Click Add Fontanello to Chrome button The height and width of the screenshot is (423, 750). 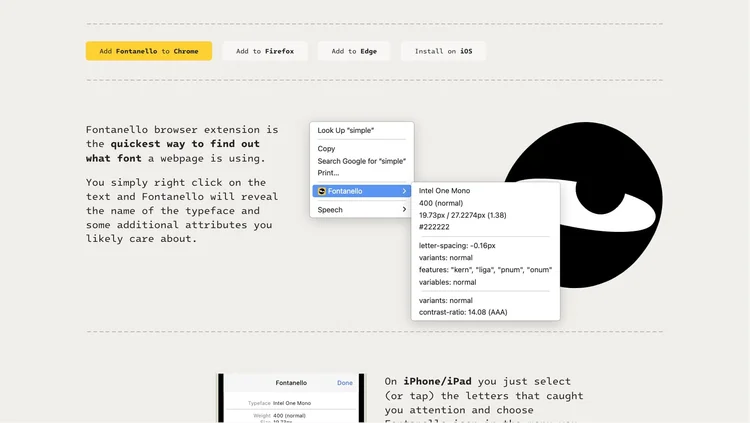149,51
